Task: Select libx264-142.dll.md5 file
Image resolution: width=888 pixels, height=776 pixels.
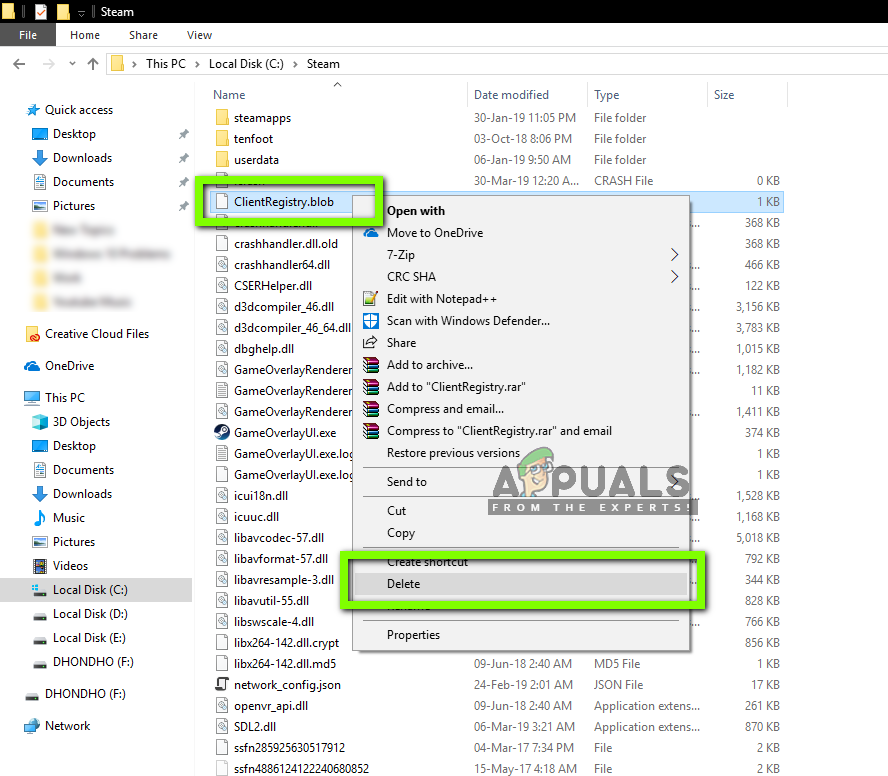Action: coord(285,664)
